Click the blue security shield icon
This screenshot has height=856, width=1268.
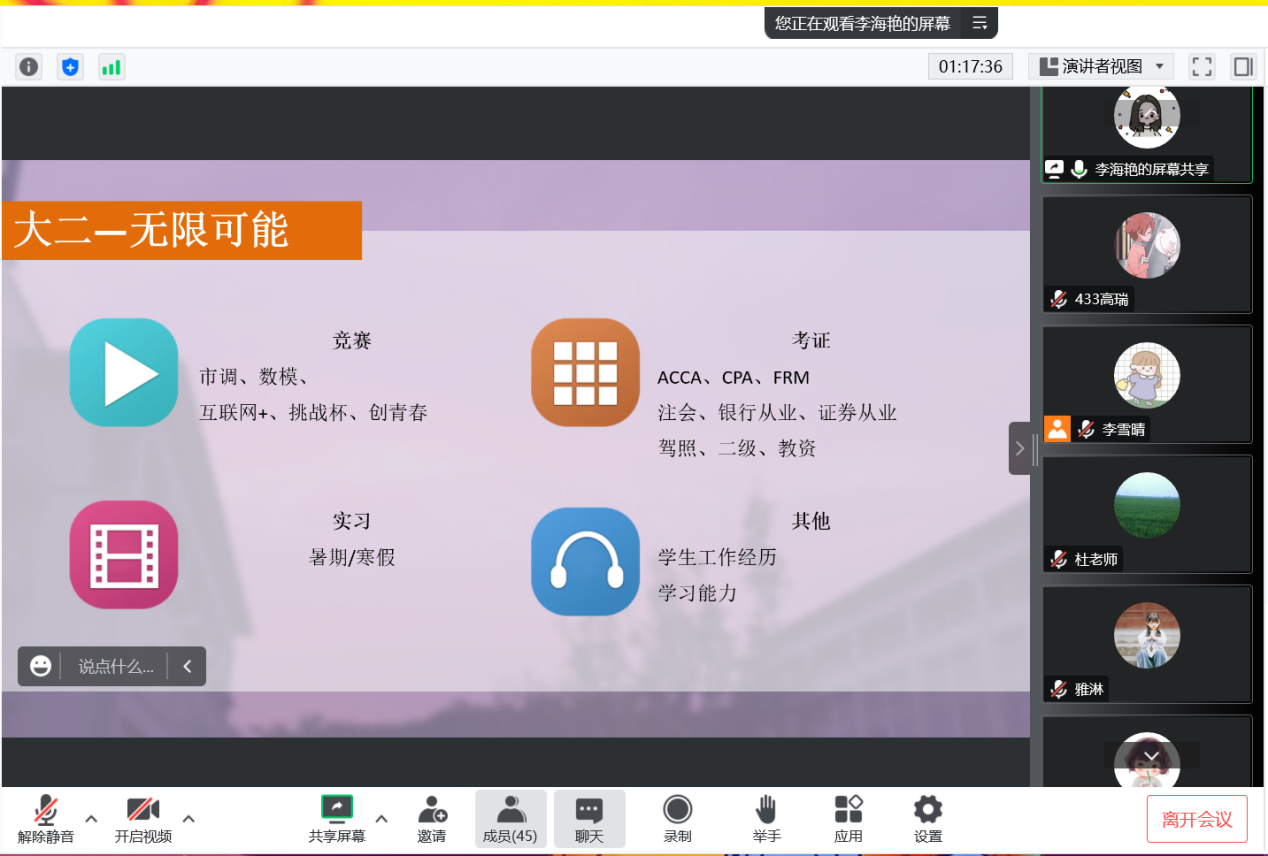70,67
